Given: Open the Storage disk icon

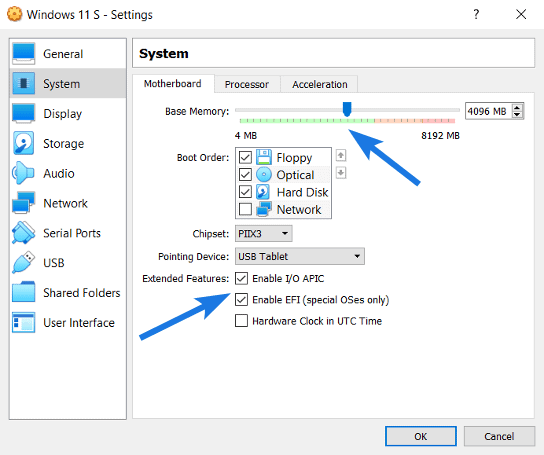Looking at the screenshot, I should click(x=24, y=143).
